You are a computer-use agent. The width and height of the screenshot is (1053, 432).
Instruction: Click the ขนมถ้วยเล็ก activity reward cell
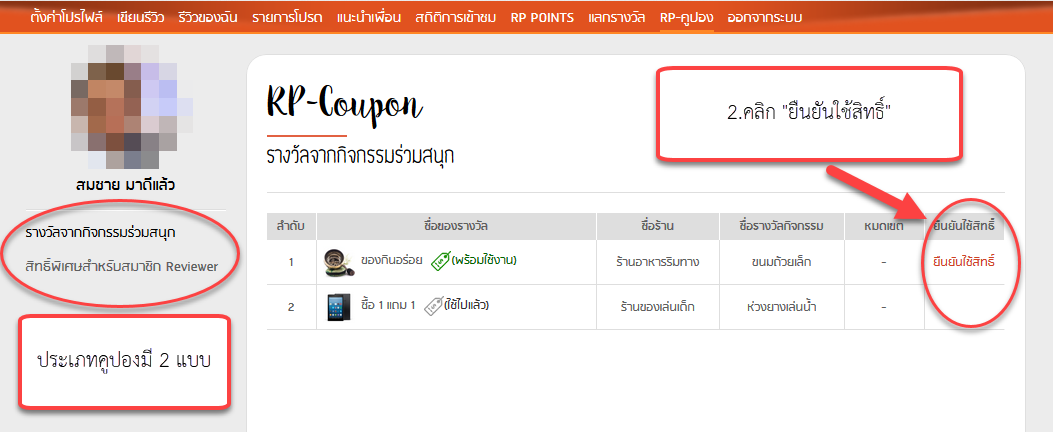tap(782, 261)
